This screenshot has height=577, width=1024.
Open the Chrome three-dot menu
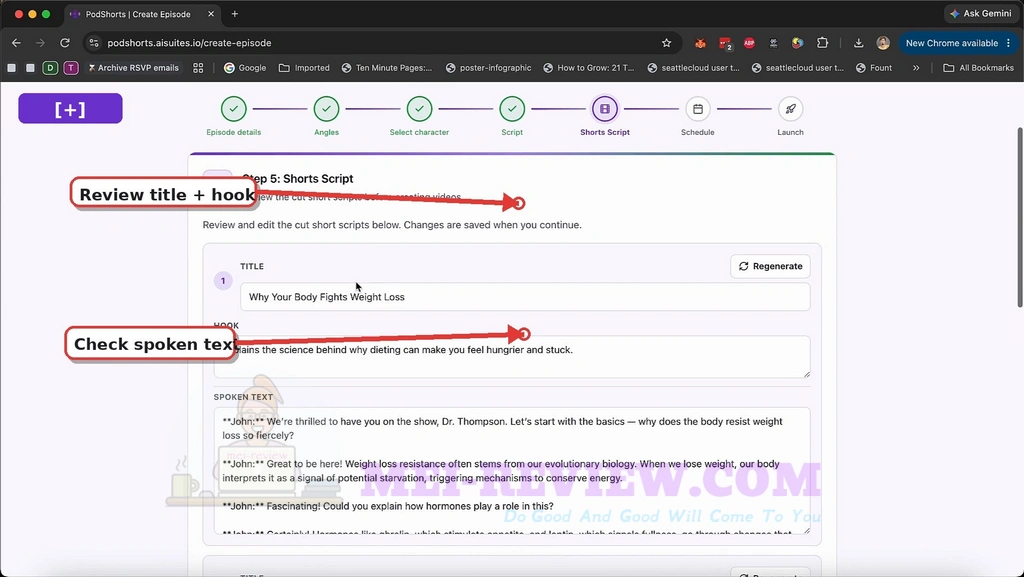pos(1009,43)
